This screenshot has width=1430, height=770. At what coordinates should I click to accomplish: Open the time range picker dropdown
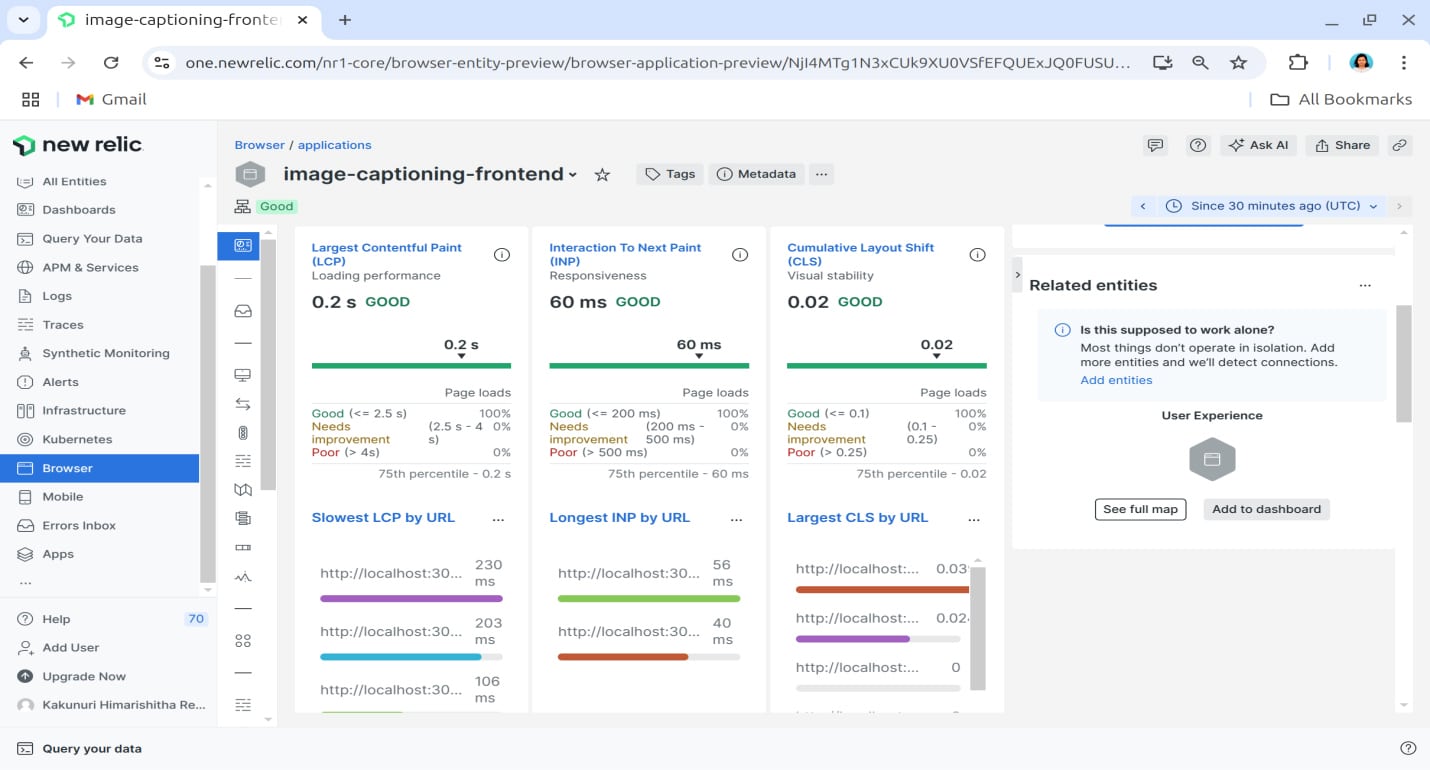point(1272,206)
